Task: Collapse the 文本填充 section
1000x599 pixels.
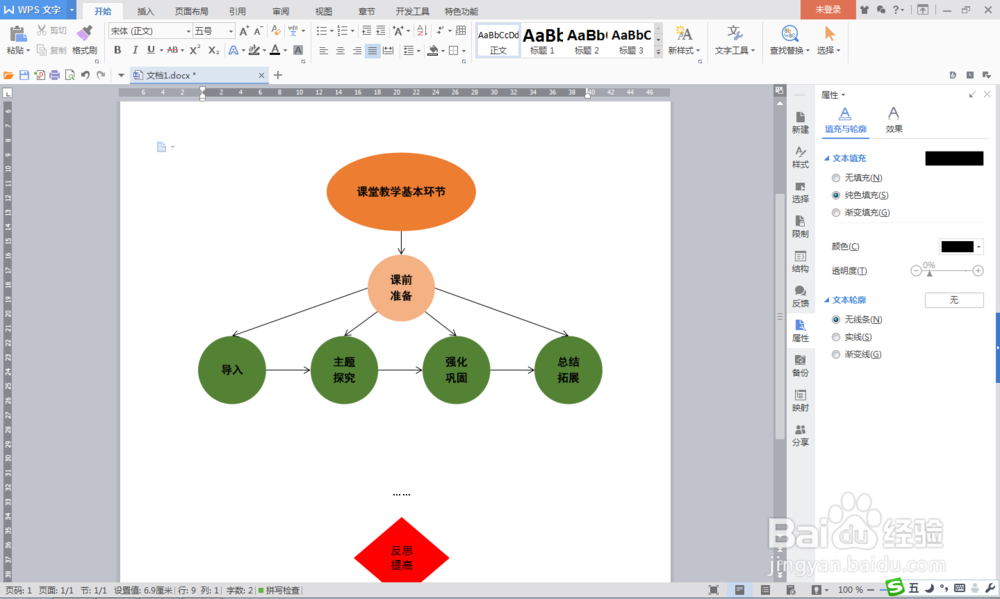Action: pyautogui.click(x=827, y=158)
